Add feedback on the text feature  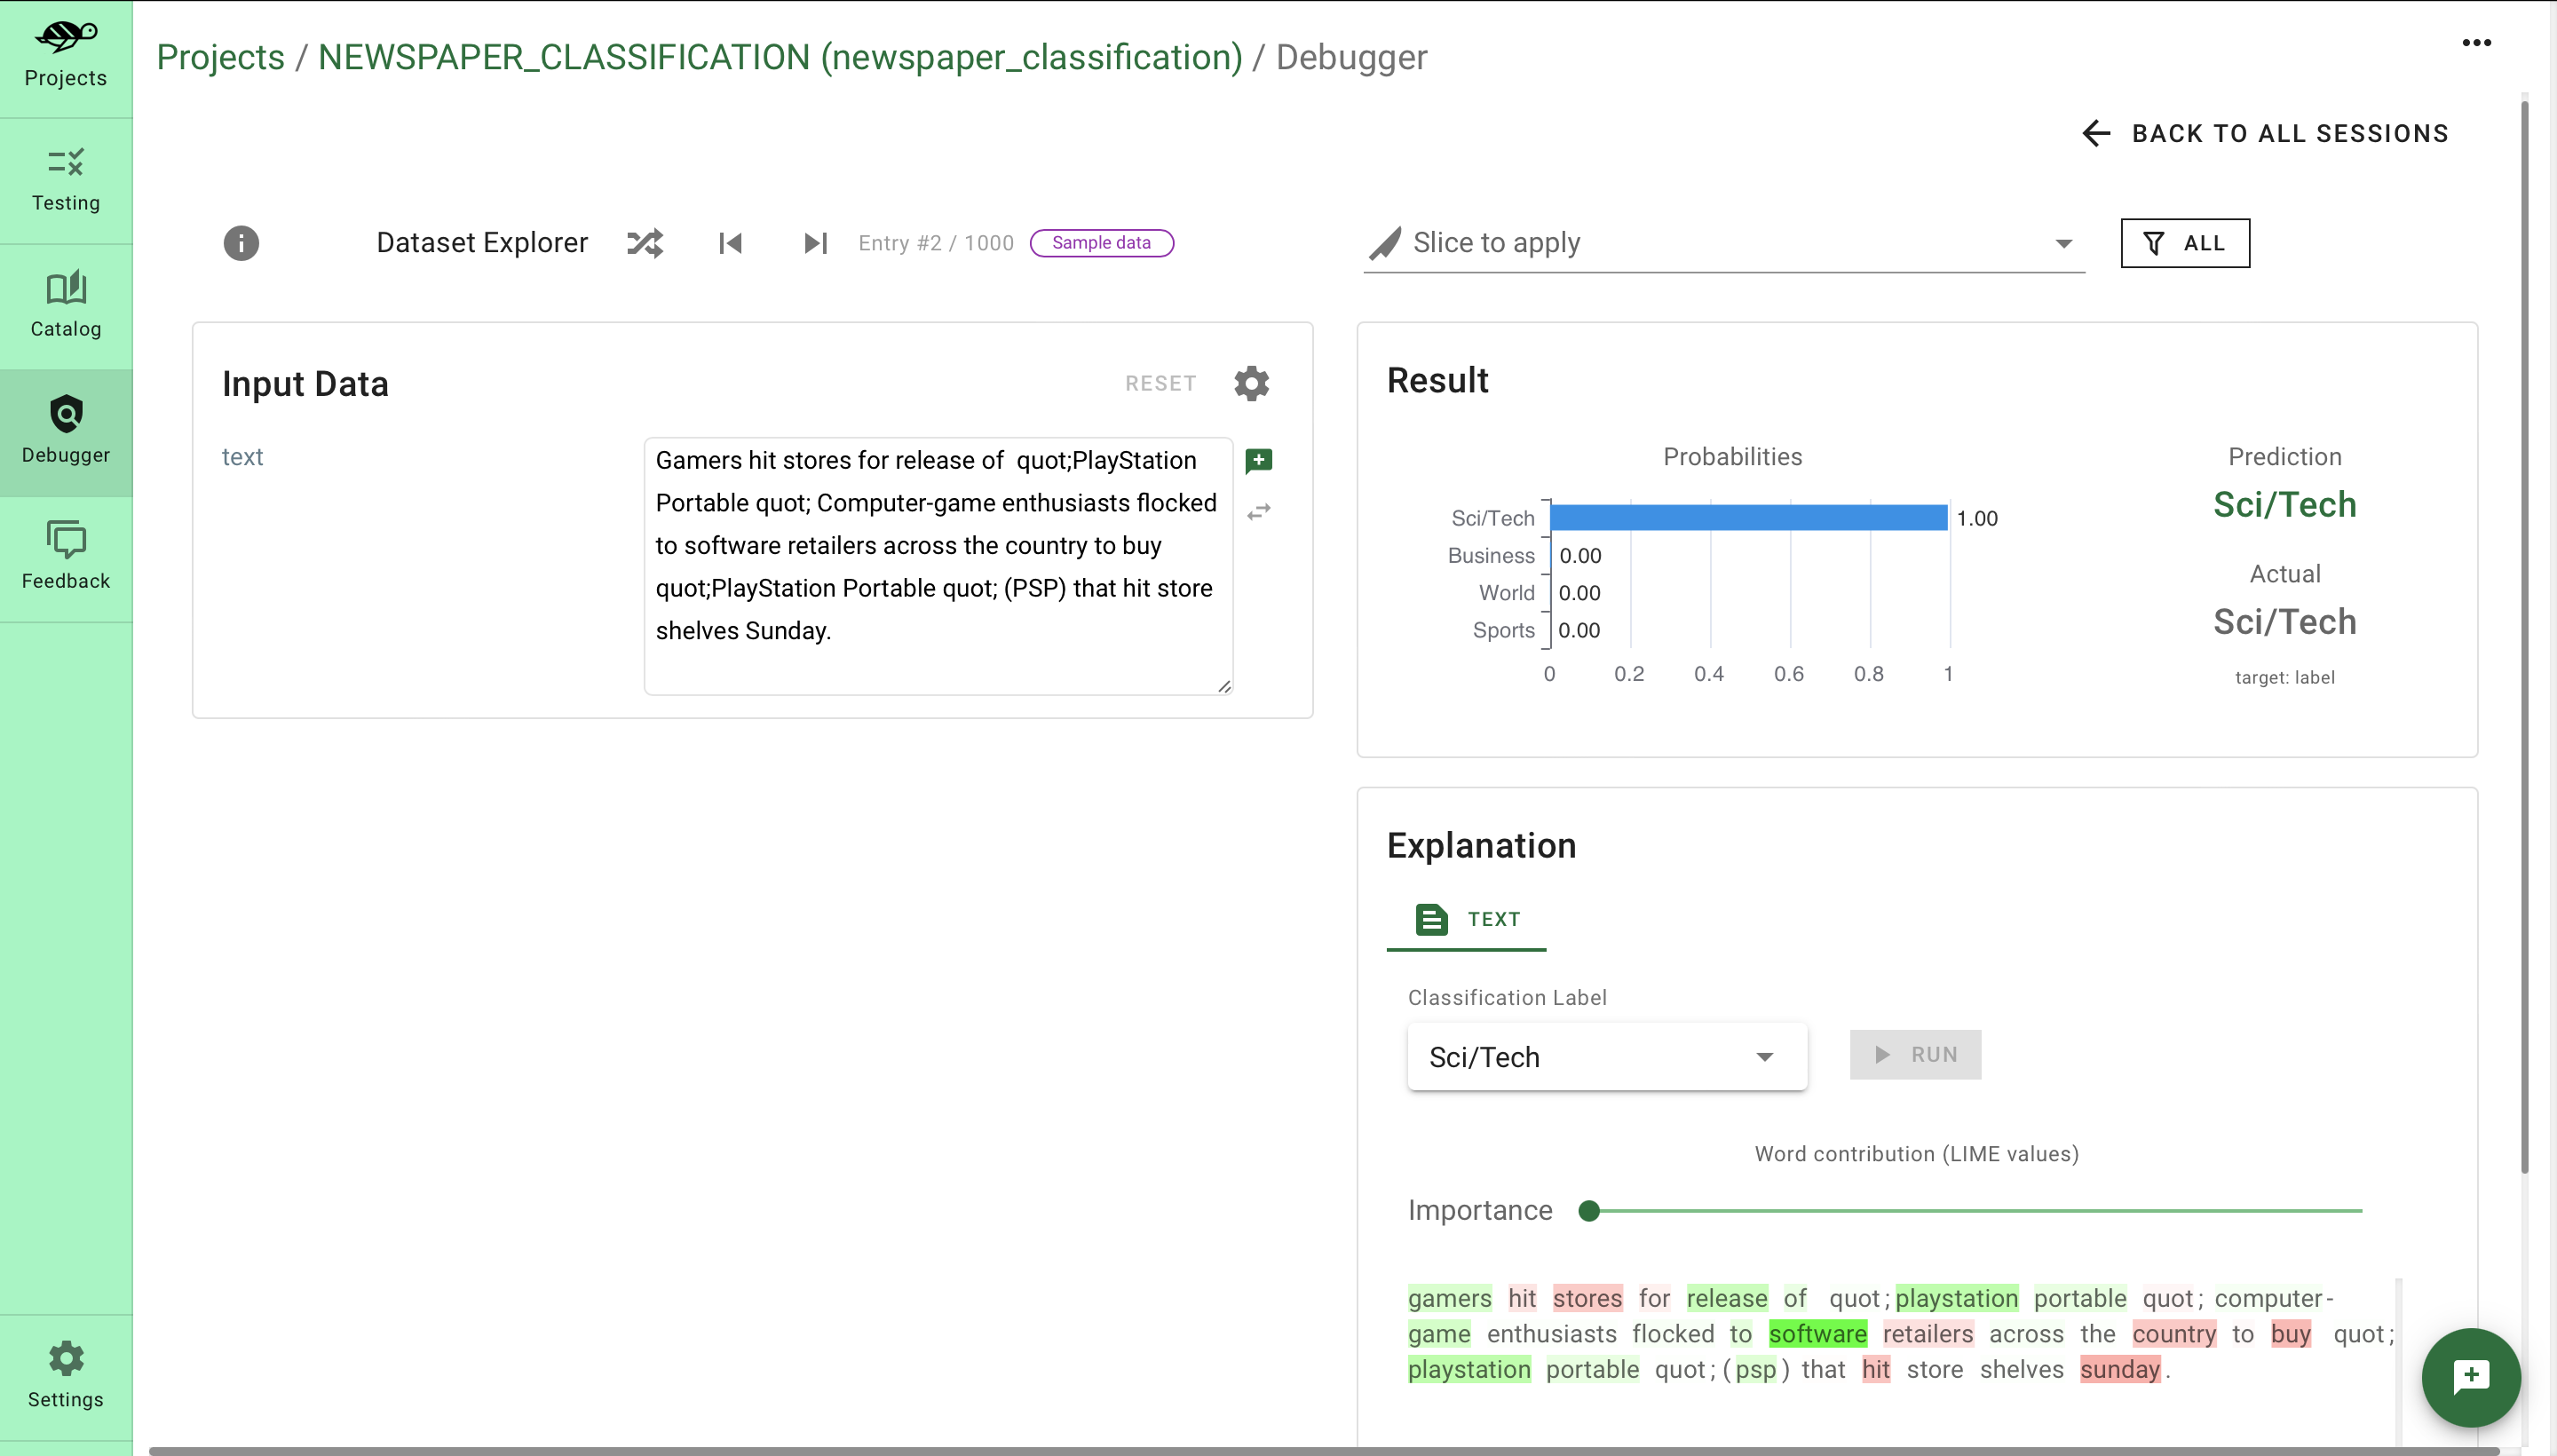click(1259, 461)
